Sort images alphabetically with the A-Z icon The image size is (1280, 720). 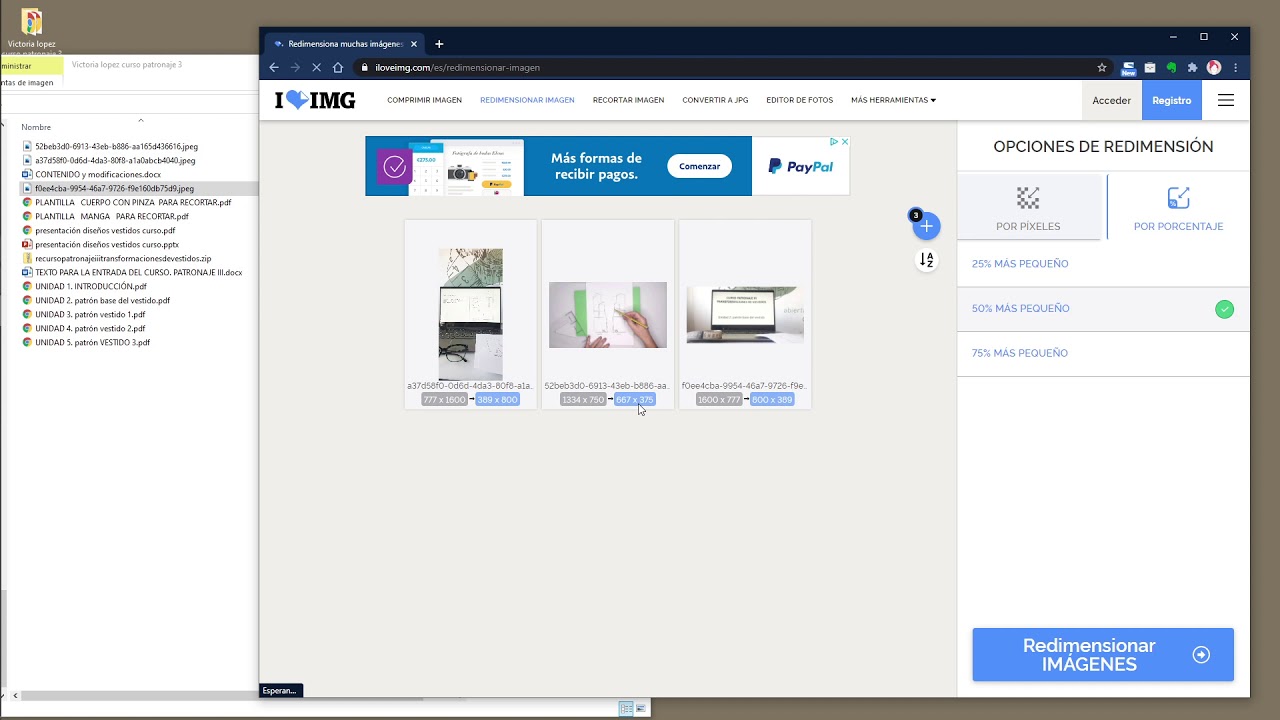tap(926, 260)
